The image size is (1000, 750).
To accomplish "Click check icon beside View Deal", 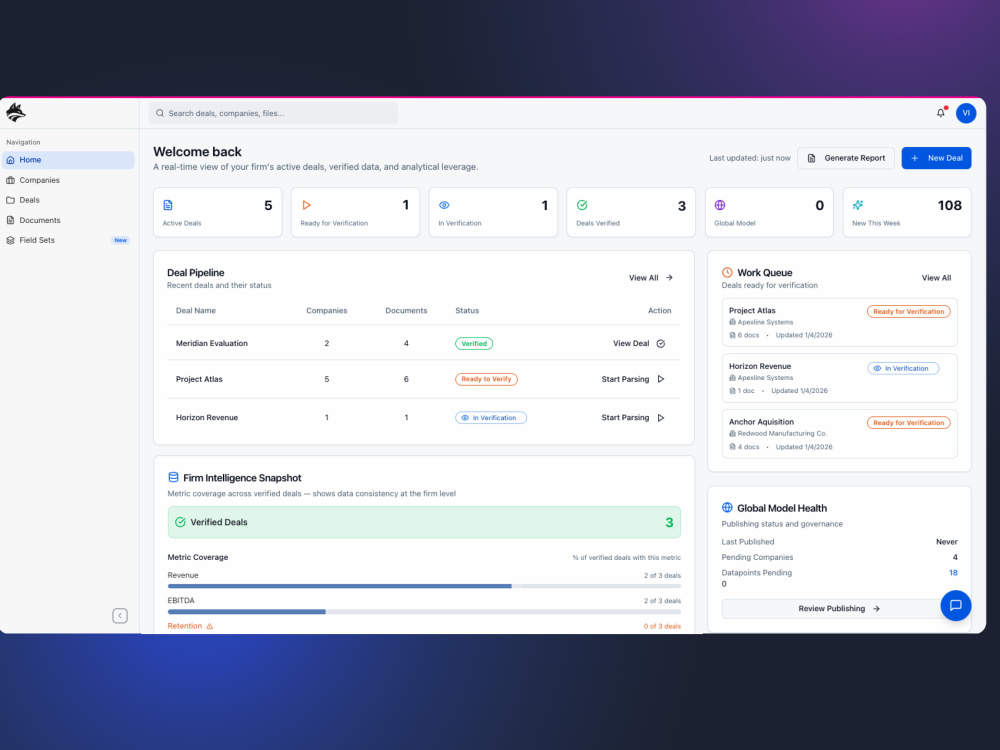I will coord(661,344).
